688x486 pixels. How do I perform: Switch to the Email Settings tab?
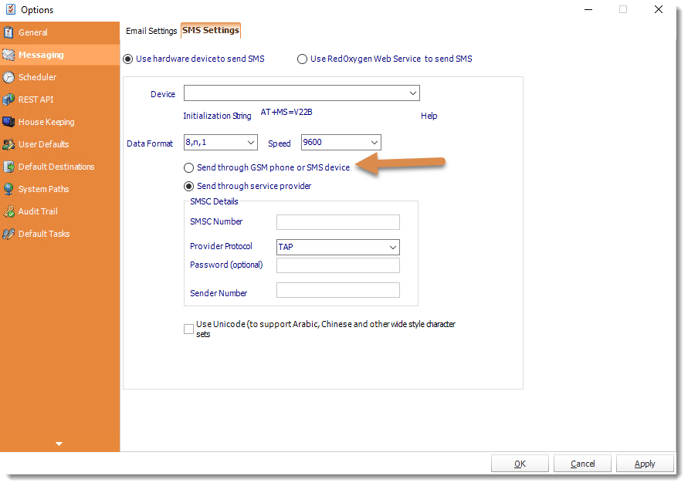tap(151, 31)
